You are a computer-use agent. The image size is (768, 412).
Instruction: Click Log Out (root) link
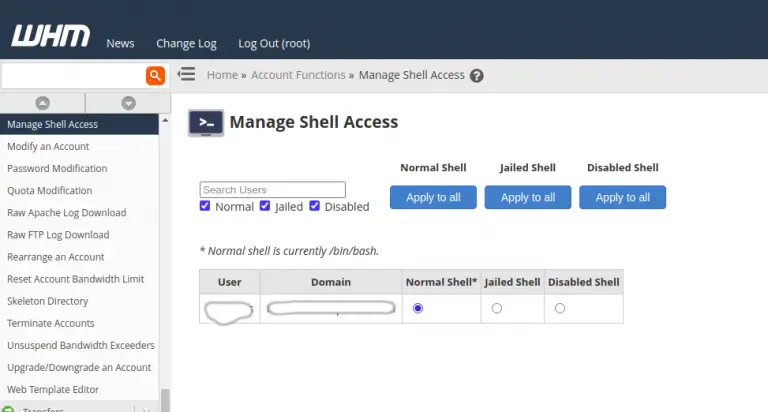tap(273, 43)
